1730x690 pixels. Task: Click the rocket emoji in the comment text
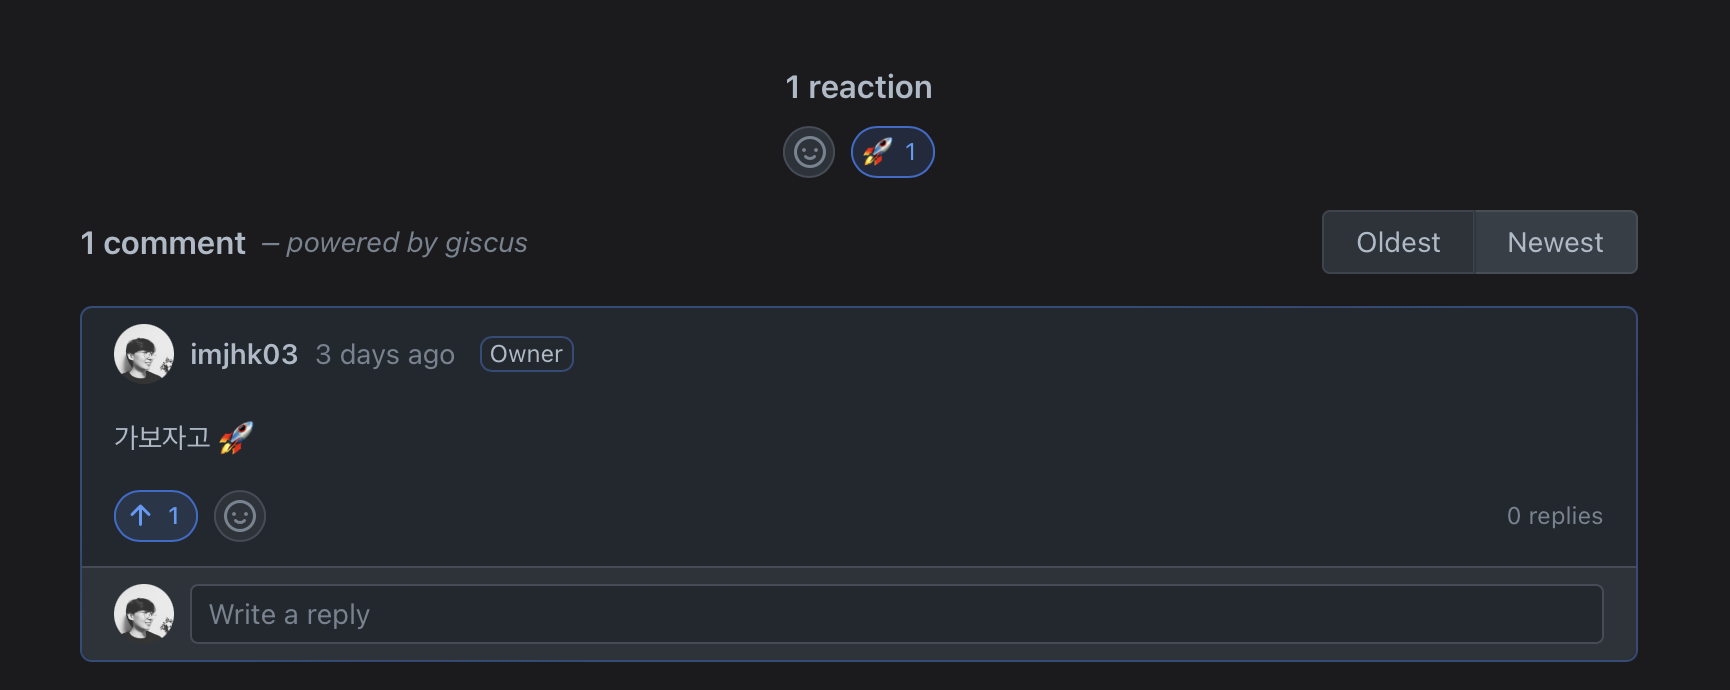(236, 438)
